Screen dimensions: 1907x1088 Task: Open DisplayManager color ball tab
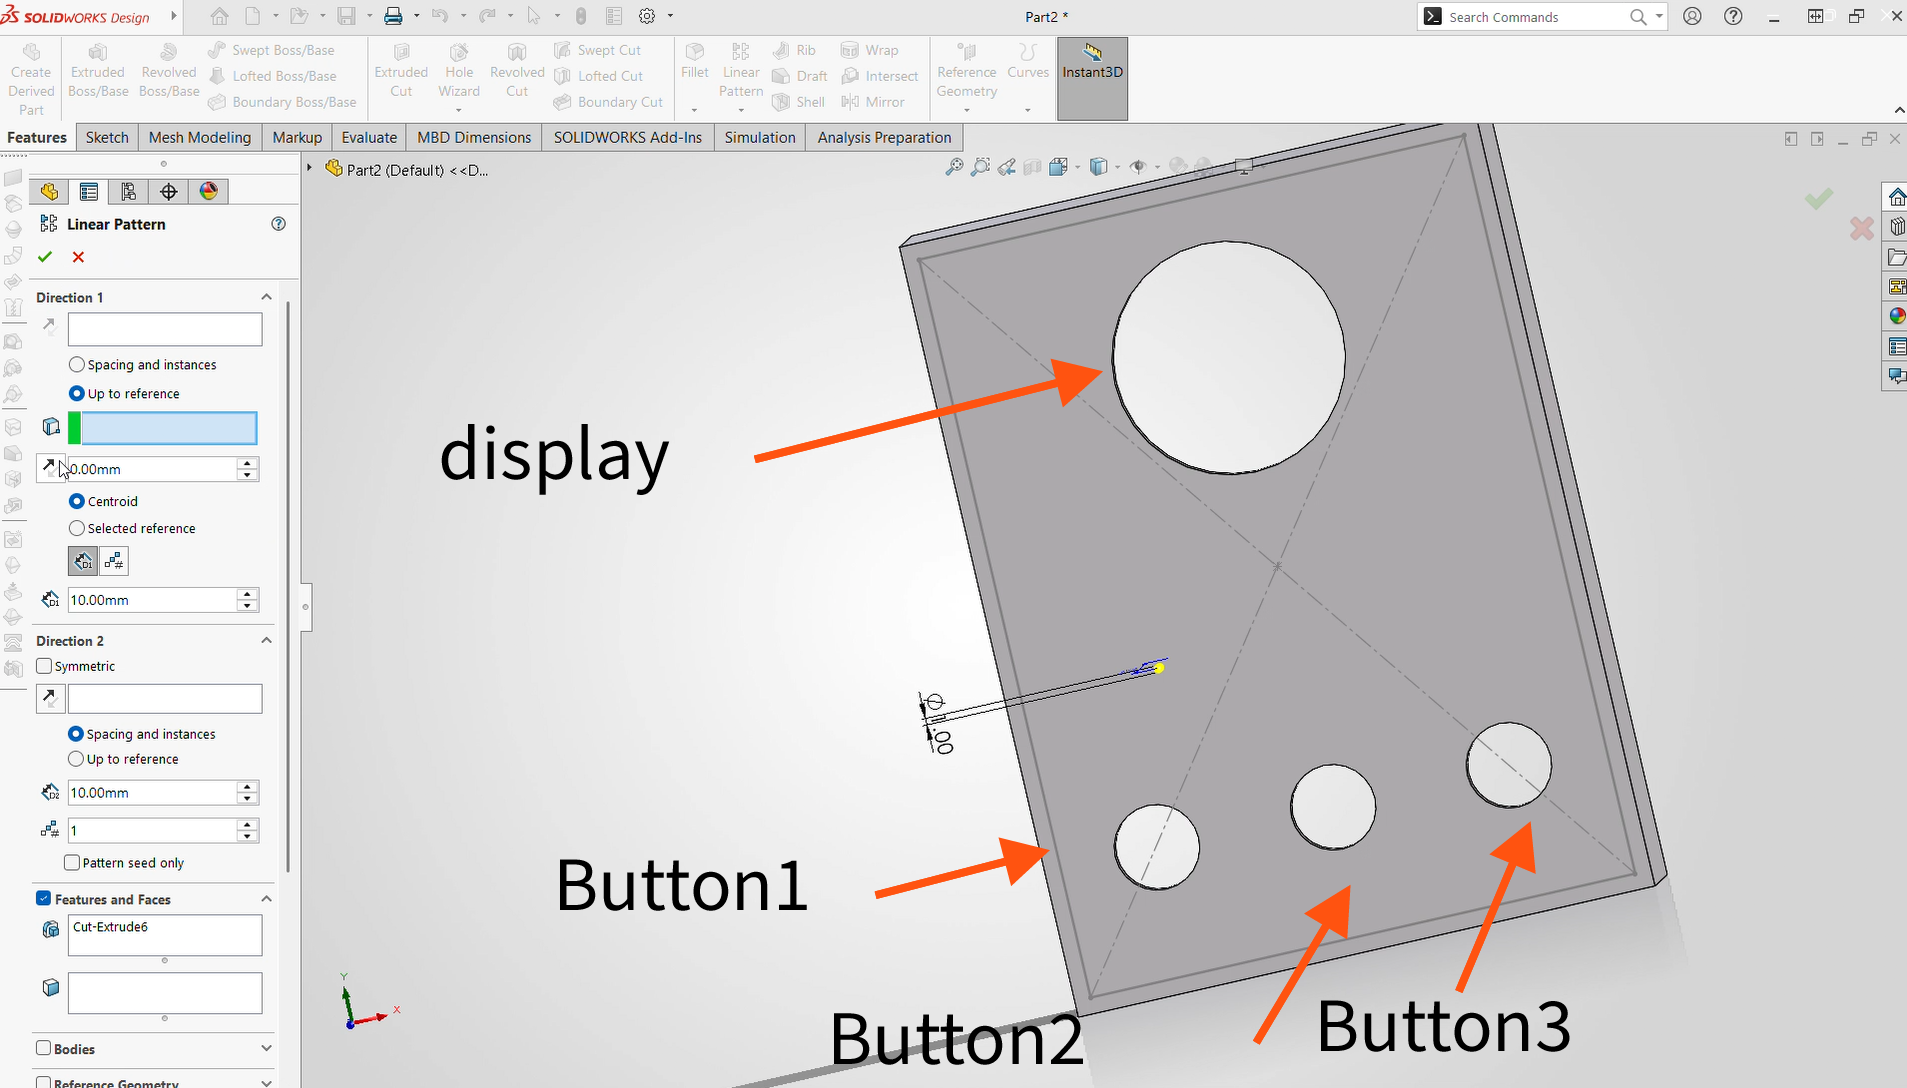tap(209, 191)
